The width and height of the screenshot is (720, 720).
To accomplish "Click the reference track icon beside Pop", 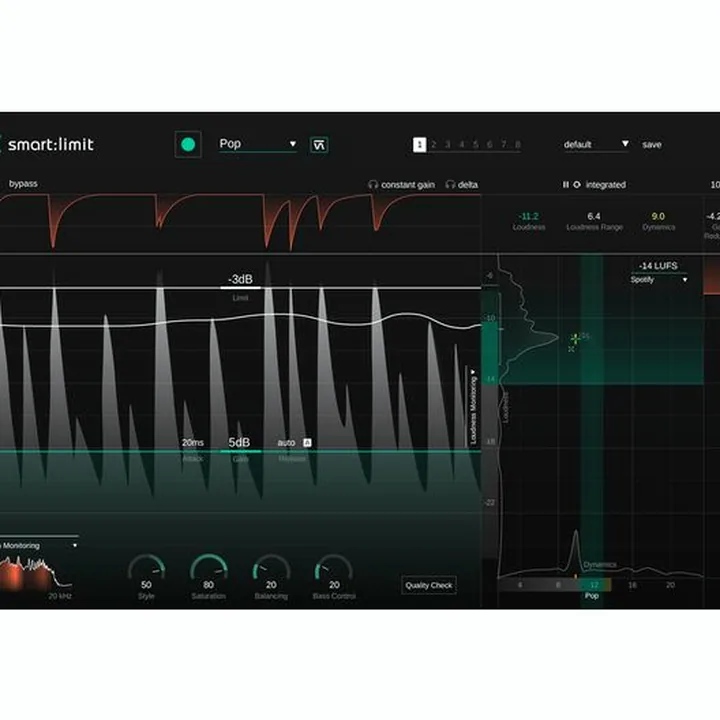I will point(319,145).
